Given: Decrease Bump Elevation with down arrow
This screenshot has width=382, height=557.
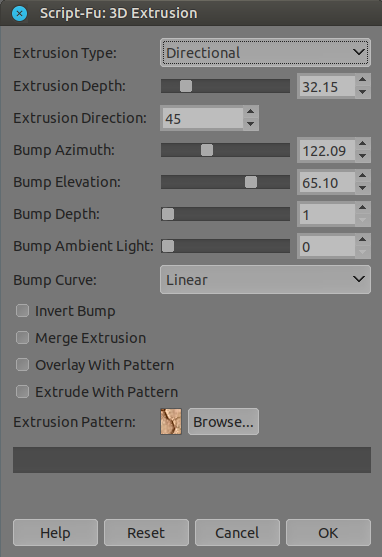Looking at the screenshot, I should click(362, 188).
